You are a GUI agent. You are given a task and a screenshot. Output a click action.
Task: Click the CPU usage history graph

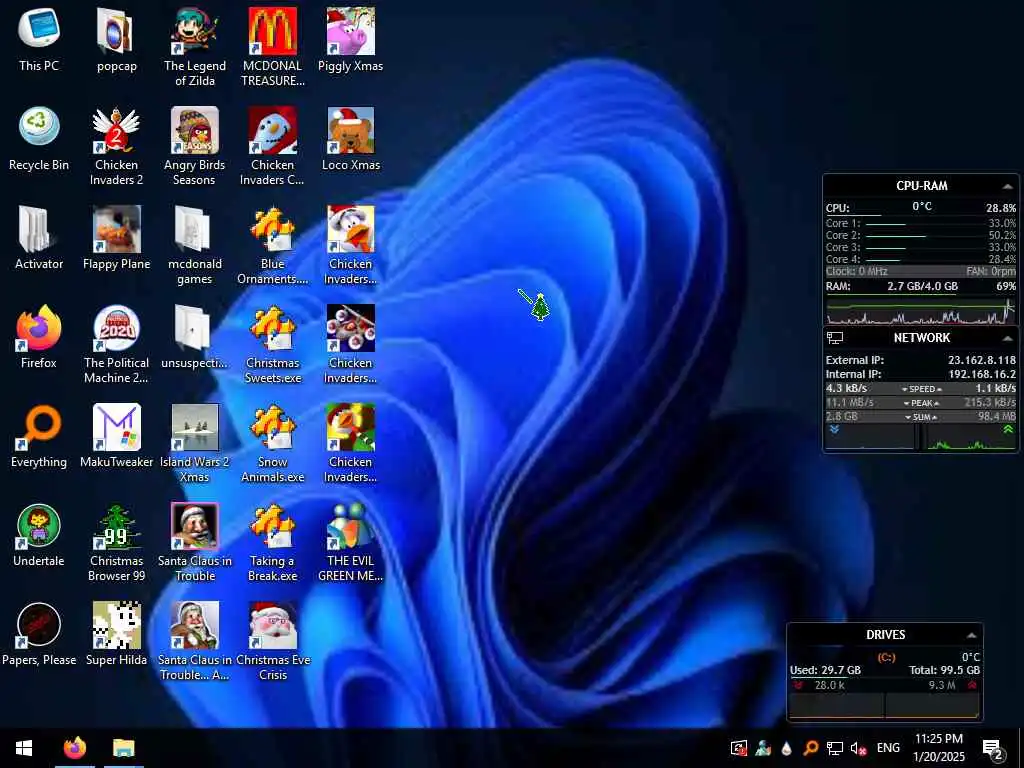click(921, 312)
